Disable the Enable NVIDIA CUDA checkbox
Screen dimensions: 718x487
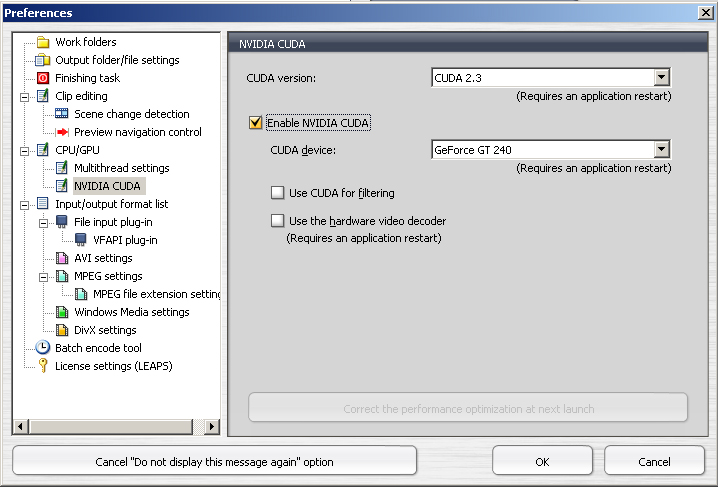click(256, 123)
